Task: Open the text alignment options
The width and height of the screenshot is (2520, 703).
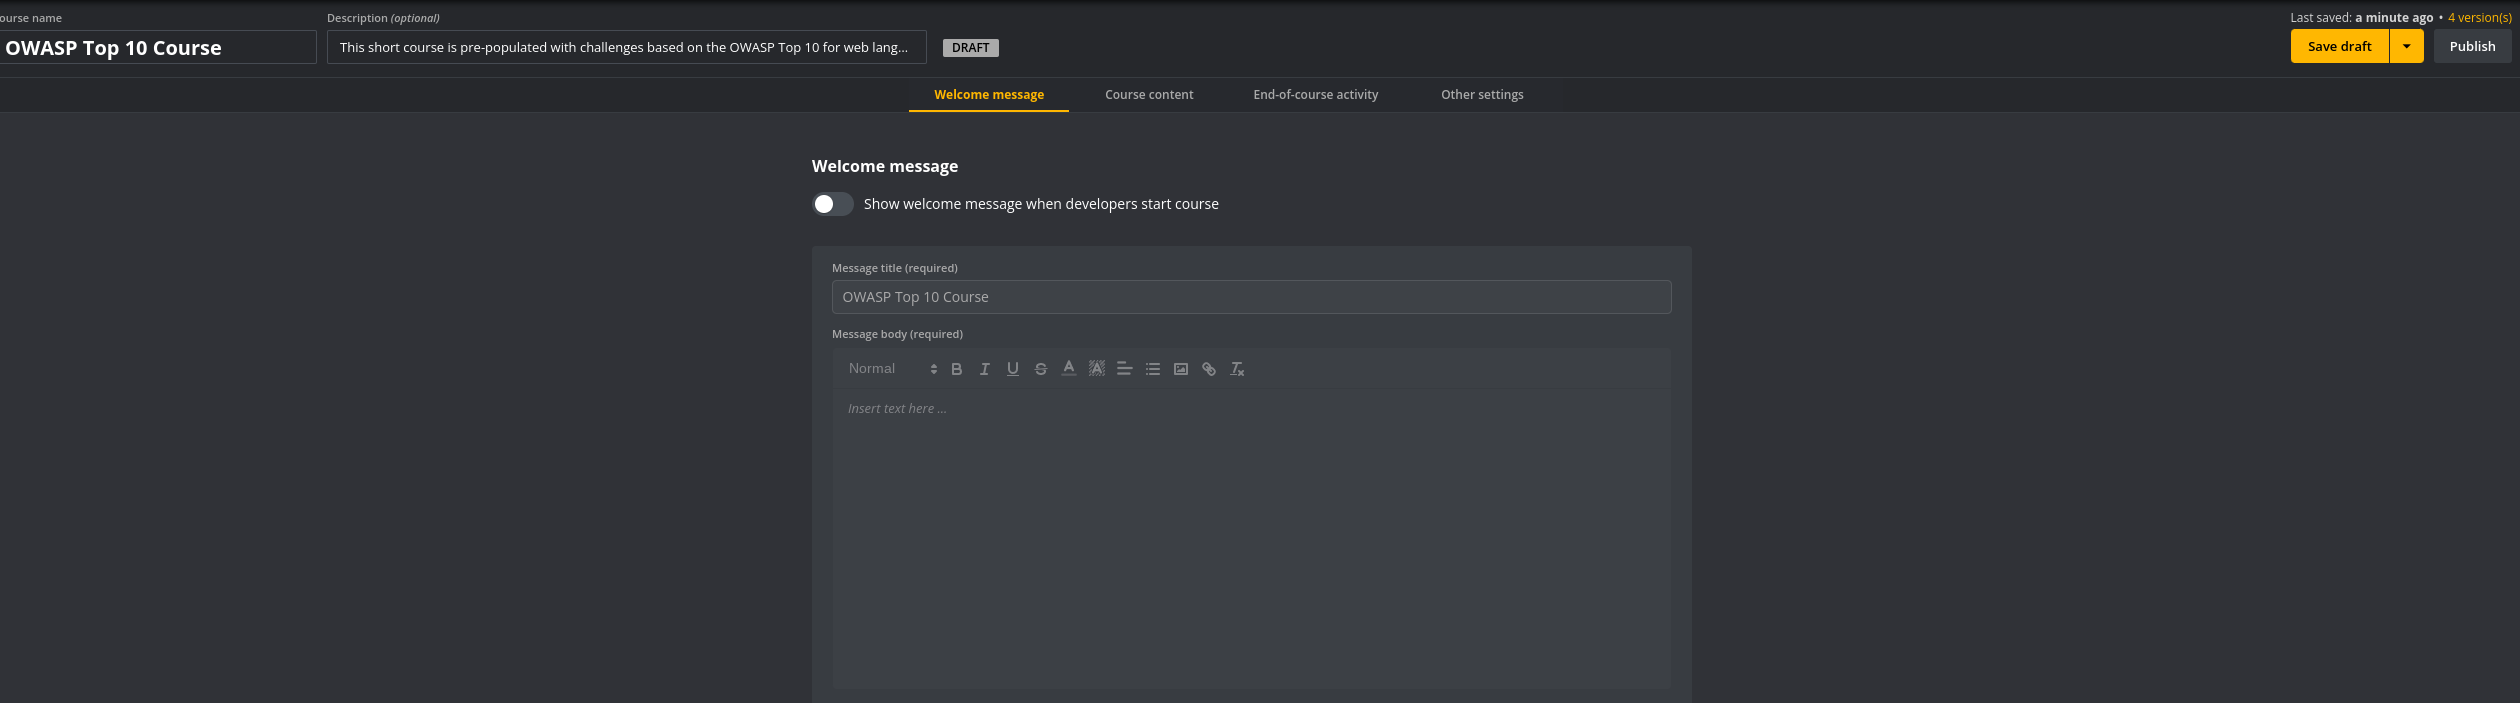Action: [x=1125, y=369]
